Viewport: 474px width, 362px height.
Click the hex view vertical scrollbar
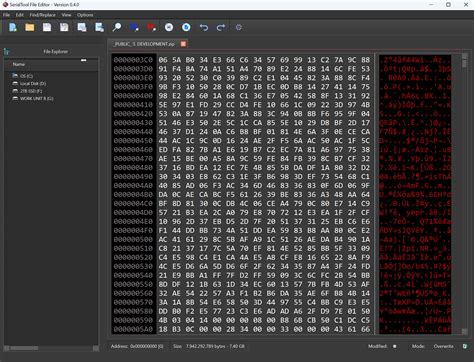pyautogui.click(x=464, y=193)
